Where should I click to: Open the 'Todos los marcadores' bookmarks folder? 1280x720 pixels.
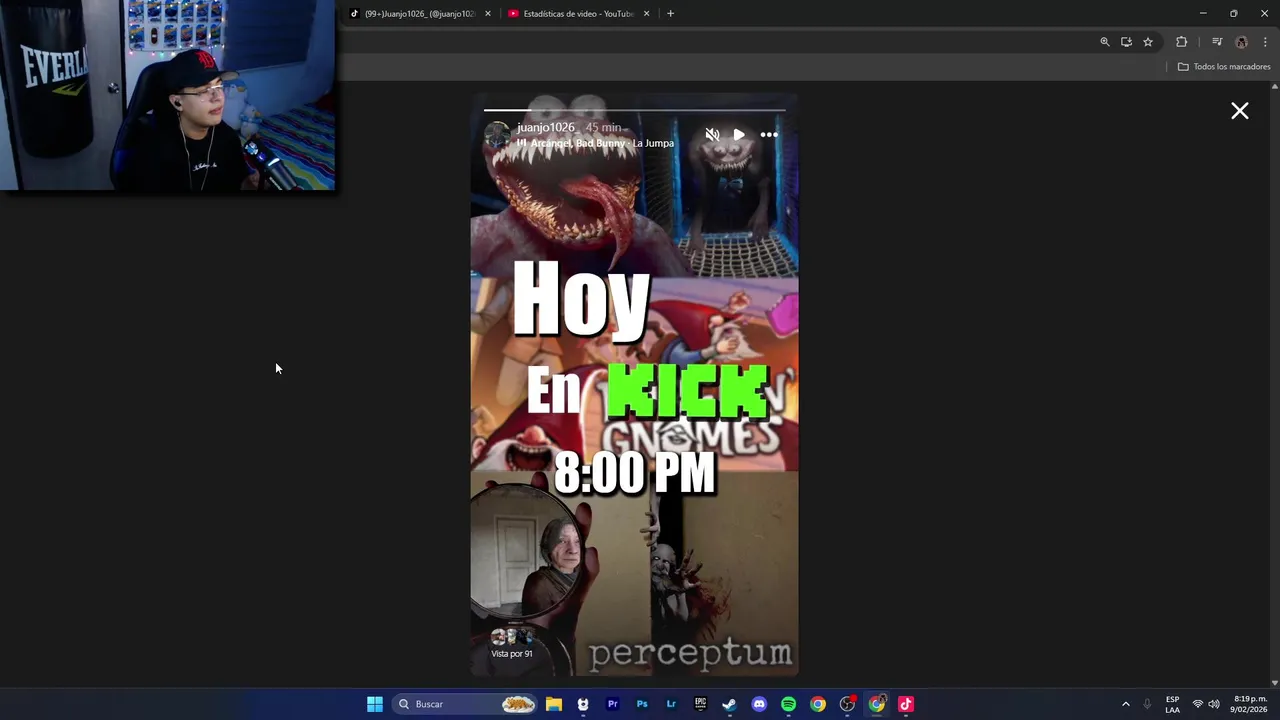(1224, 67)
